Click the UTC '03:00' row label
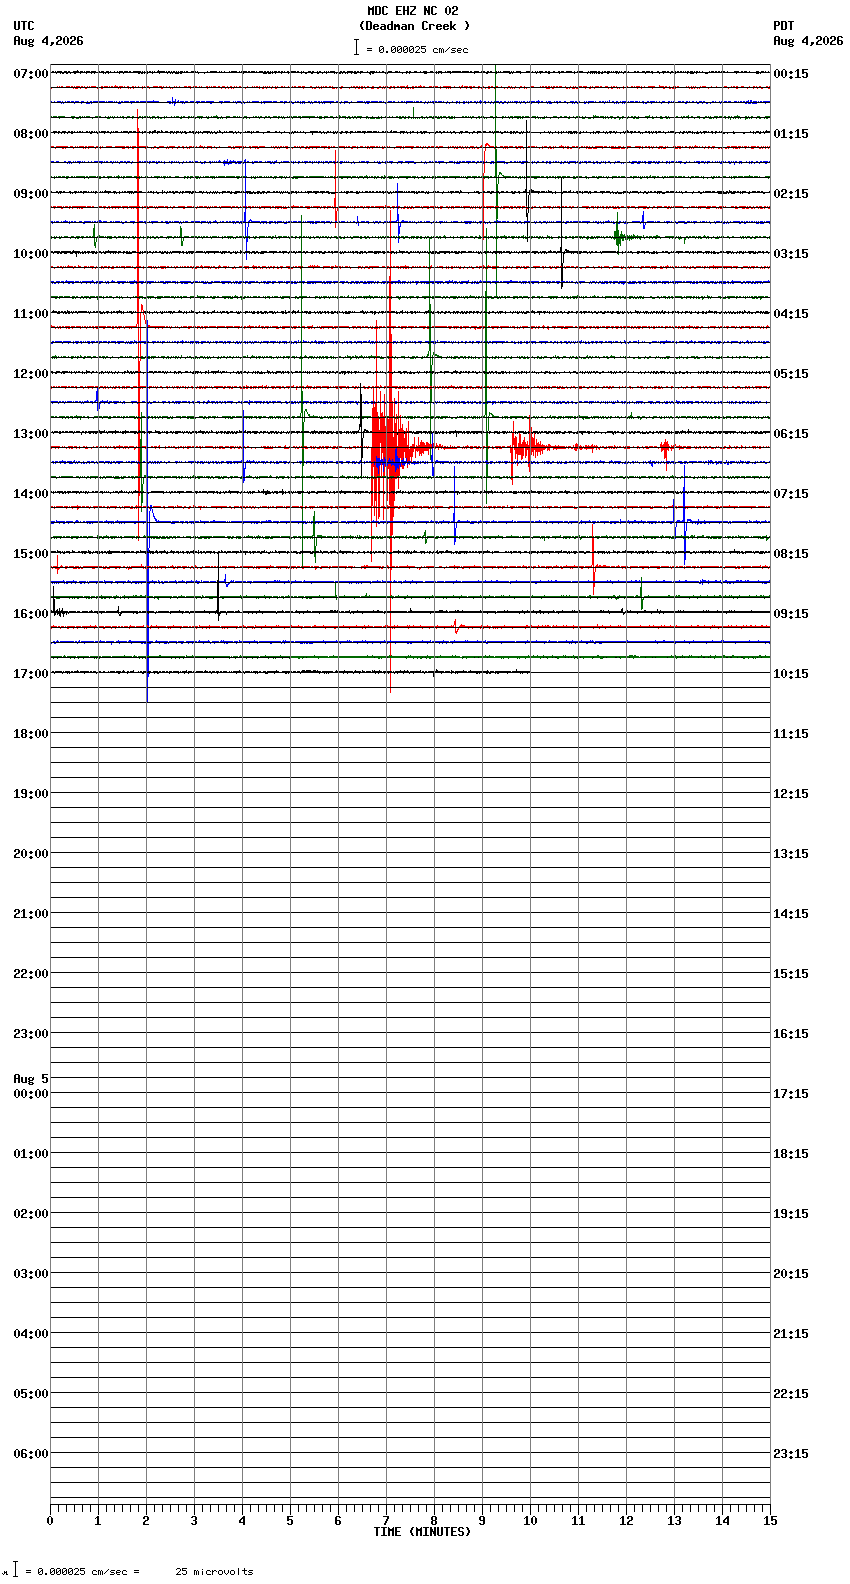The image size is (850, 1584). click(31, 1274)
